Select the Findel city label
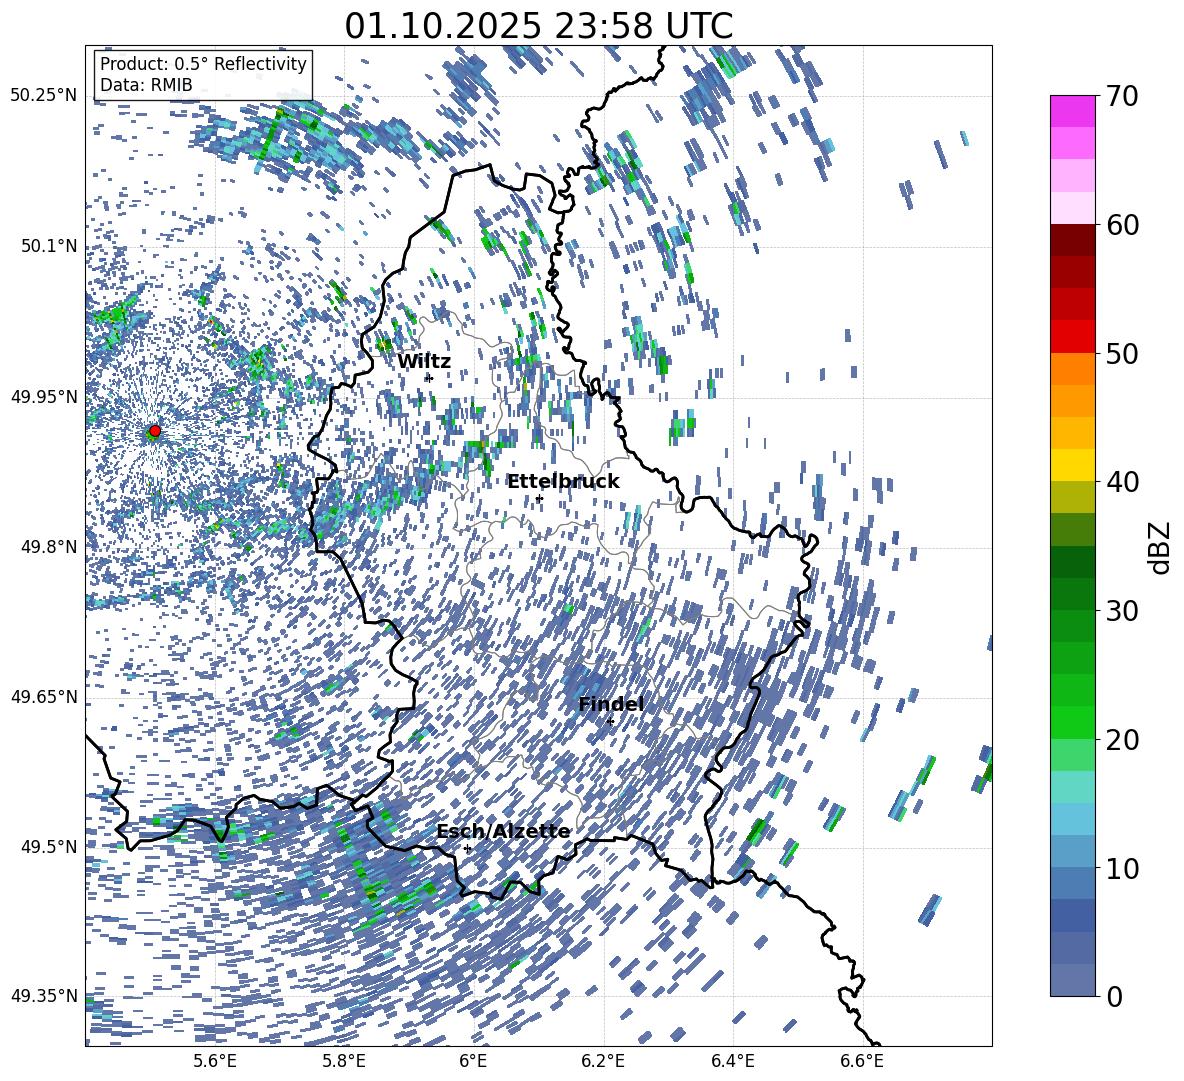Viewport: 1184px width, 1081px height. pos(610,704)
